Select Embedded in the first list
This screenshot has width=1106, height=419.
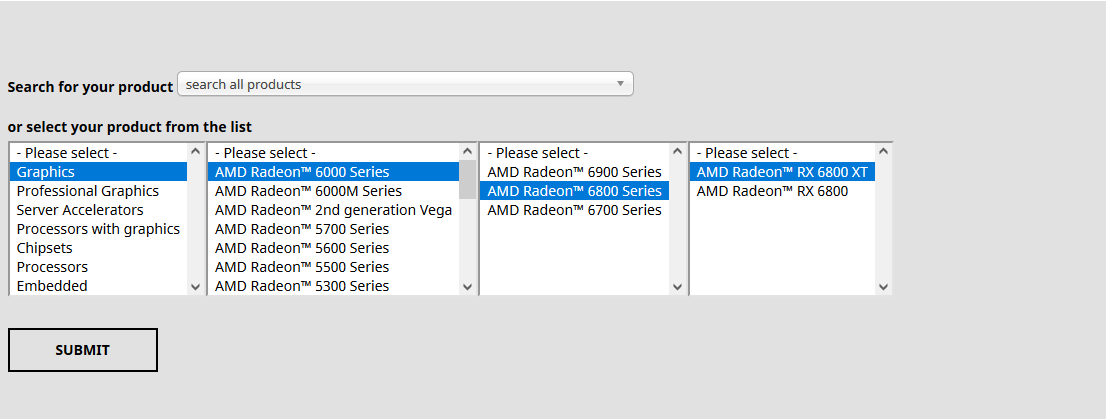[x=52, y=286]
